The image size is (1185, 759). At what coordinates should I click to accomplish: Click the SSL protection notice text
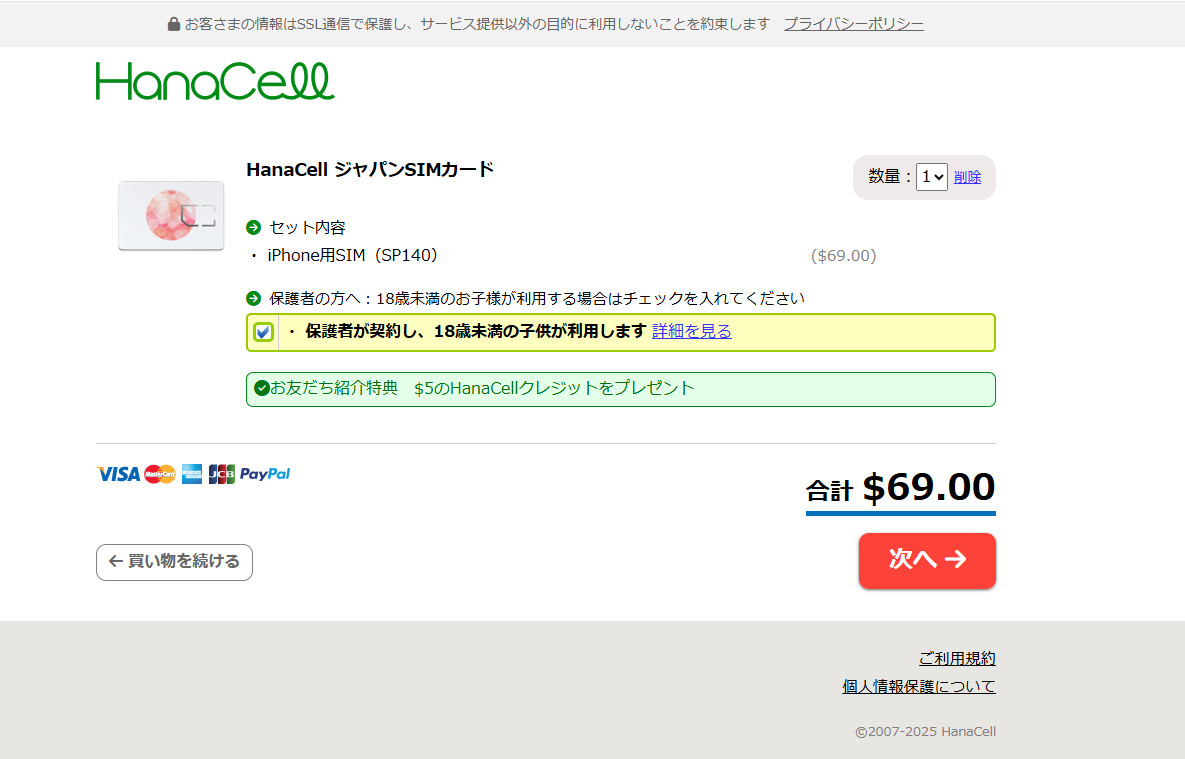point(478,24)
